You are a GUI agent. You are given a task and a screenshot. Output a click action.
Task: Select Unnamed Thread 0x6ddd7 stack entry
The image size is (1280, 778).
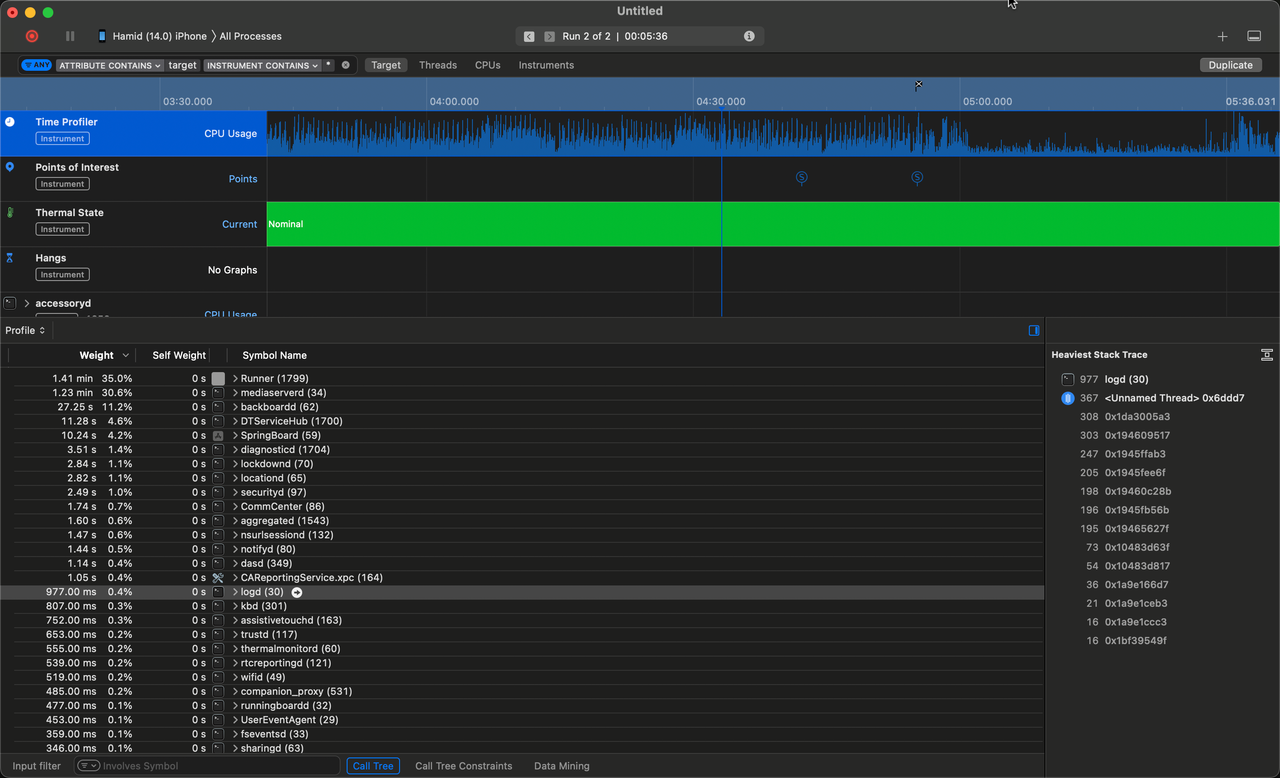click(x=1174, y=398)
